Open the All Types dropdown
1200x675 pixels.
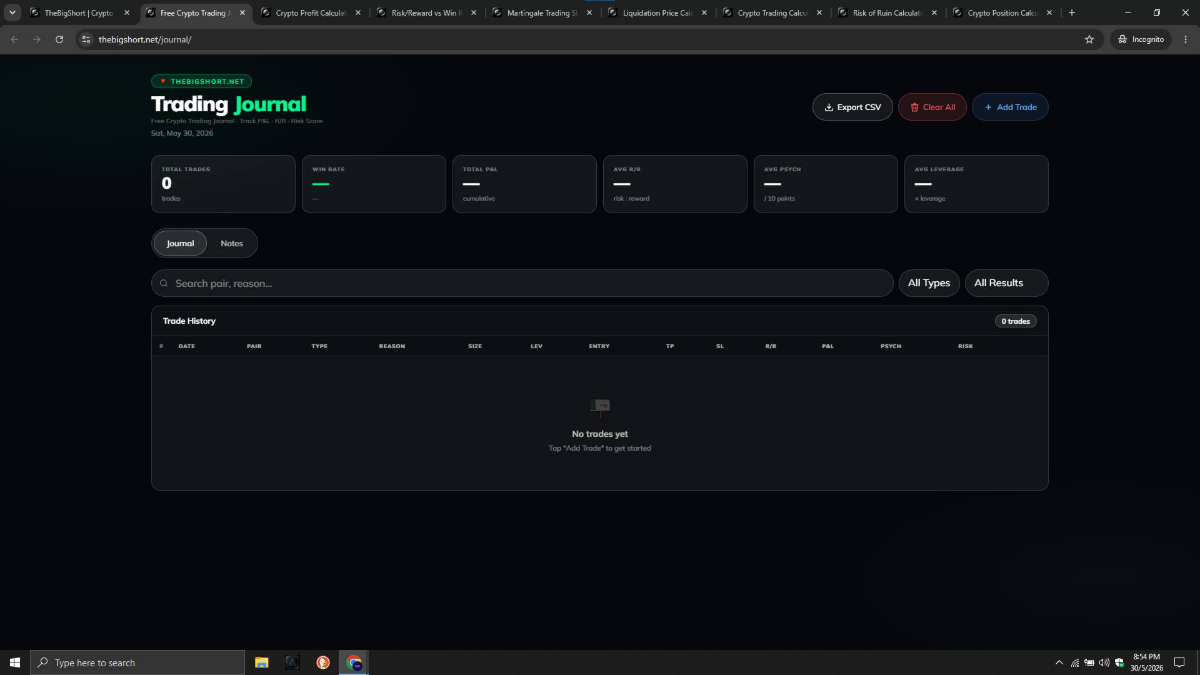(929, 283)
